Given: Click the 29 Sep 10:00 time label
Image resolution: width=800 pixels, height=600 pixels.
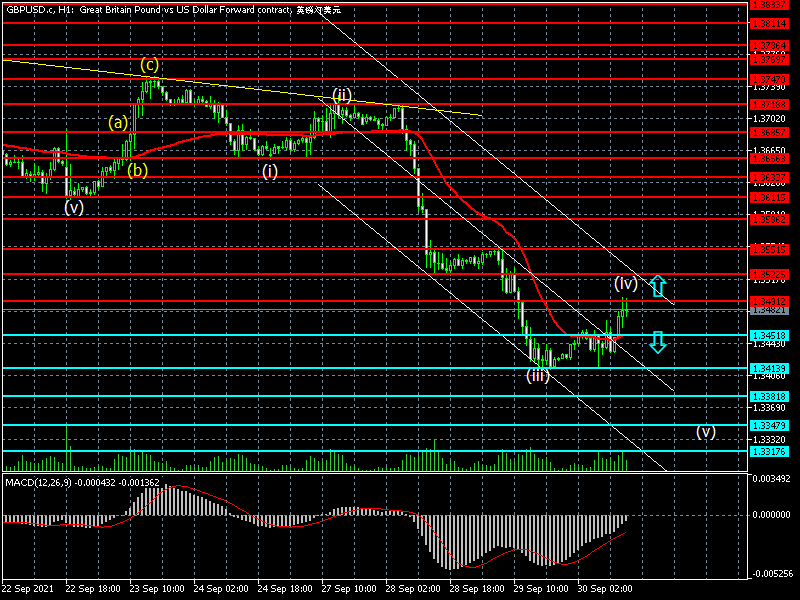Looking at the screenshot, I should (541, 589).
